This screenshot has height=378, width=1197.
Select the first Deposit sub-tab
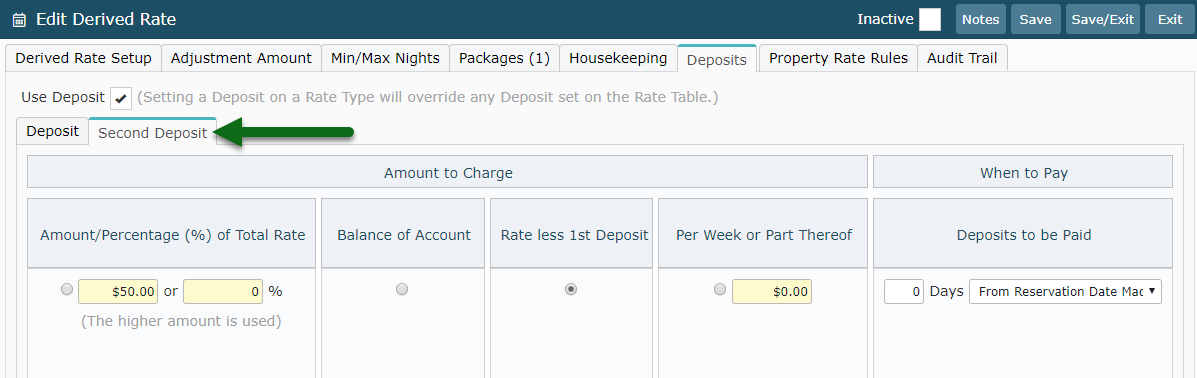coord(53,131)
